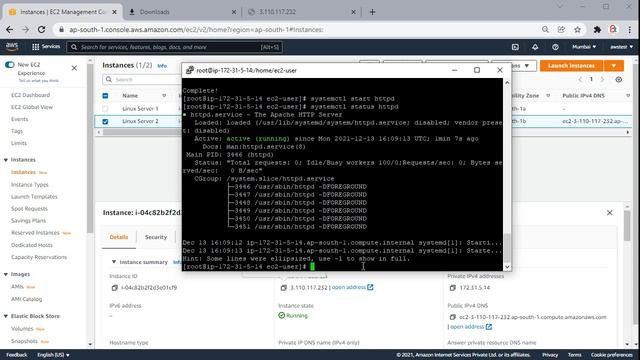640x360 pixels.
Task: Open Launch Templates in the sidebar
Action: (34, 197)
